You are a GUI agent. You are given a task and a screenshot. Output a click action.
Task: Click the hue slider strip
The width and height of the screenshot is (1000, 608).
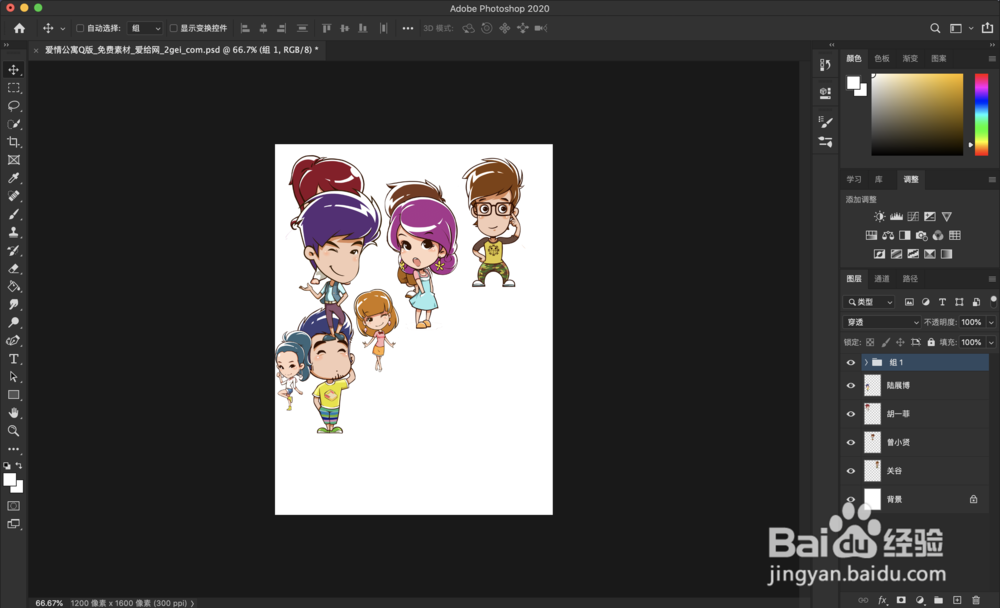click(x=982, y=114)
